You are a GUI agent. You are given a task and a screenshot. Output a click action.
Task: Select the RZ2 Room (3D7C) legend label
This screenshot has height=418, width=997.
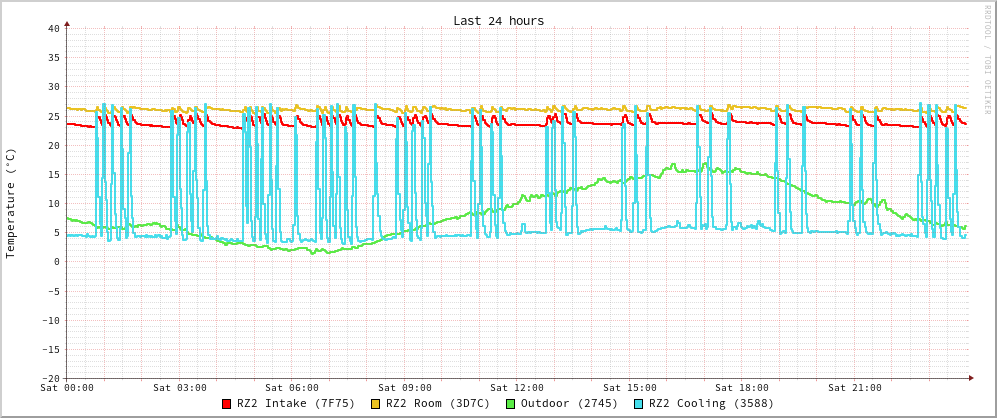(438, 404)
